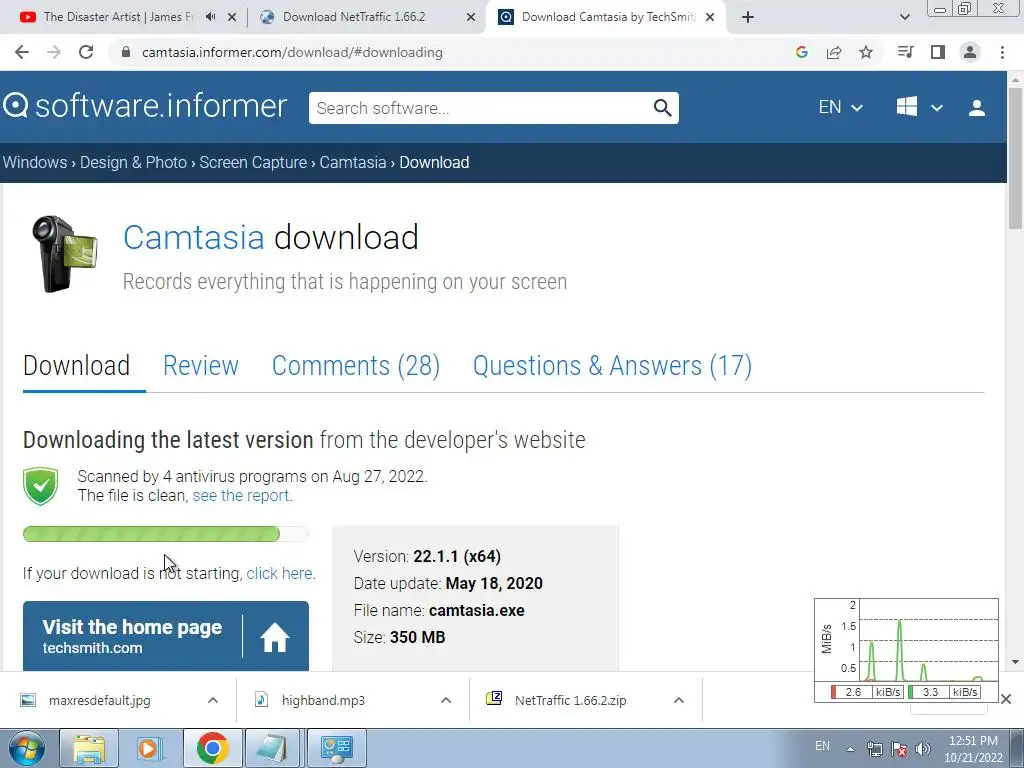This screenshot has width=1024, height=768.
Task: Expand options for highband.mp3 download
Action: [x=445, y=700]
